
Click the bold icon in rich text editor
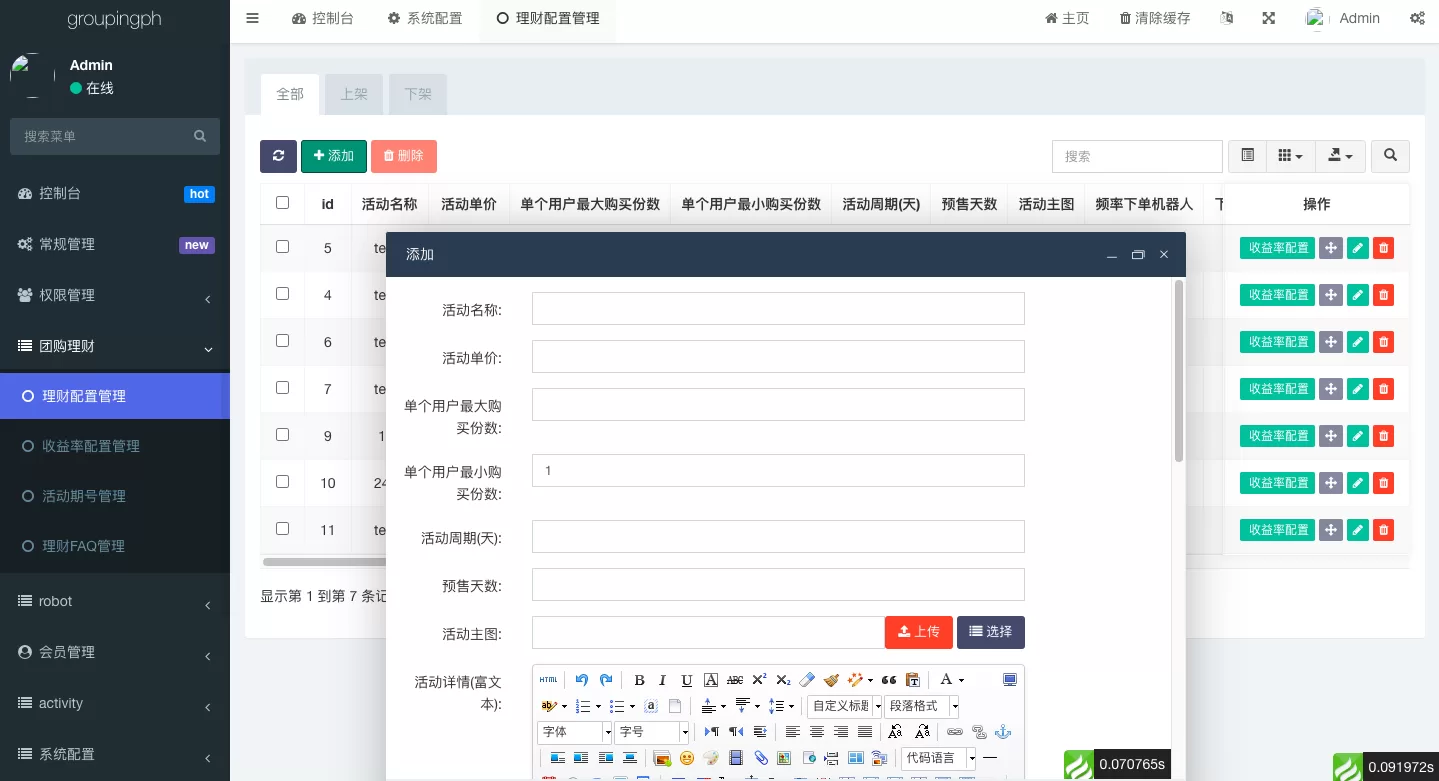tap(639, 680)
